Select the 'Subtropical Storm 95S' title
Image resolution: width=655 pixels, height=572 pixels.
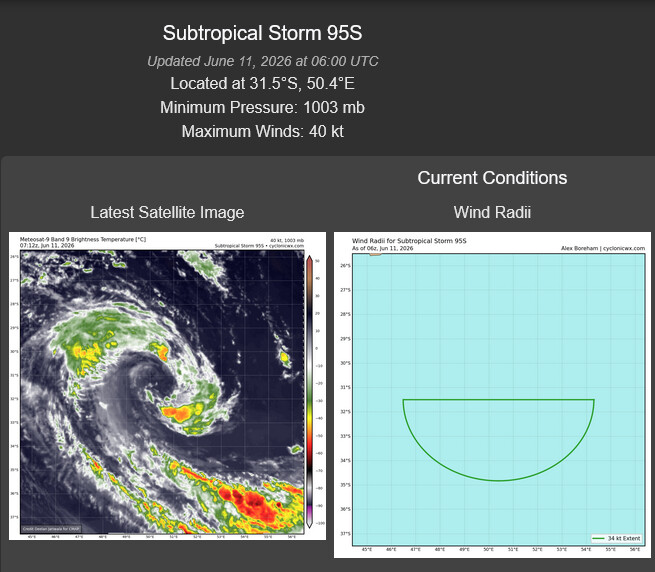click(x=262, y=33)
